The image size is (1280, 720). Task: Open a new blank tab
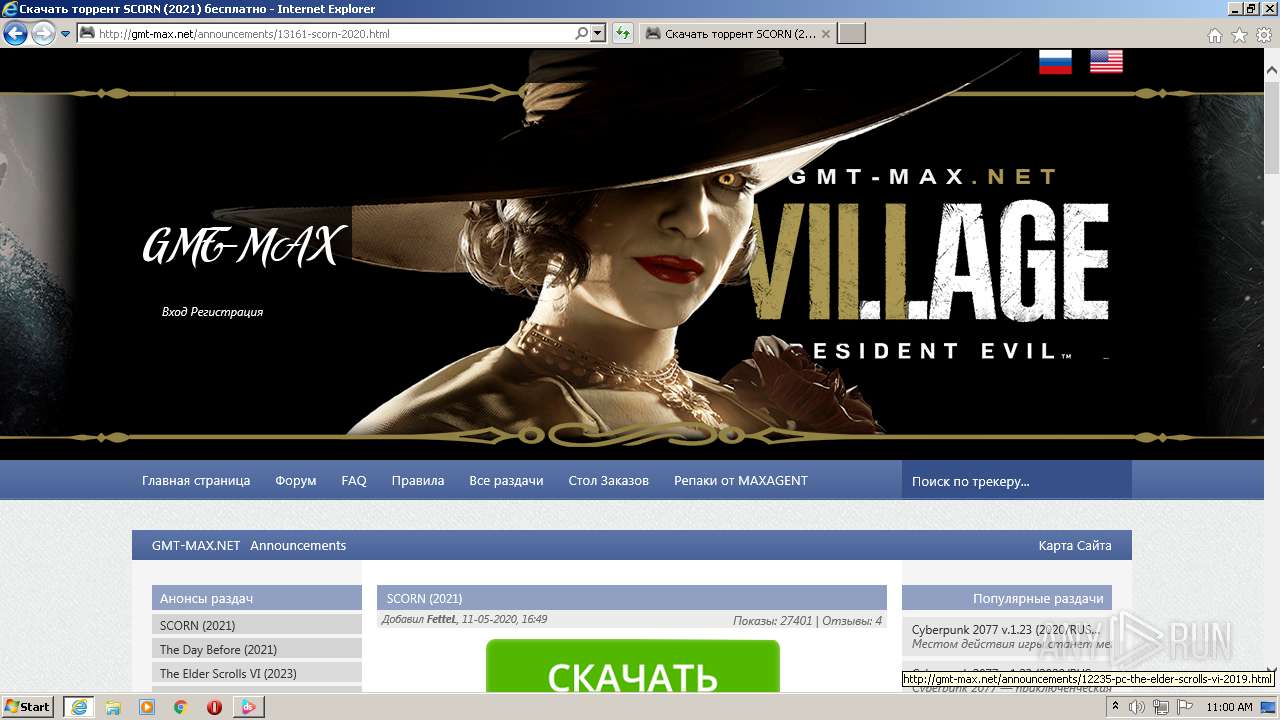[851, 33]
